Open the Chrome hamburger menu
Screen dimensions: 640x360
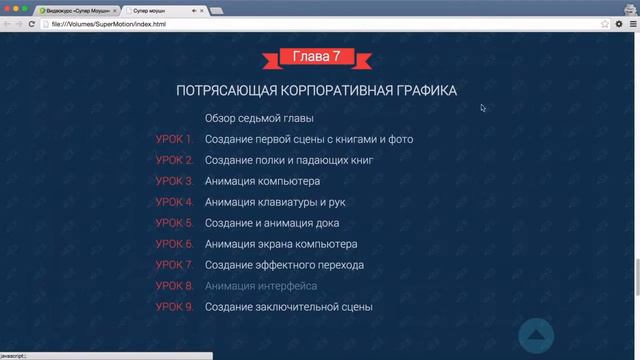[633, 24]
